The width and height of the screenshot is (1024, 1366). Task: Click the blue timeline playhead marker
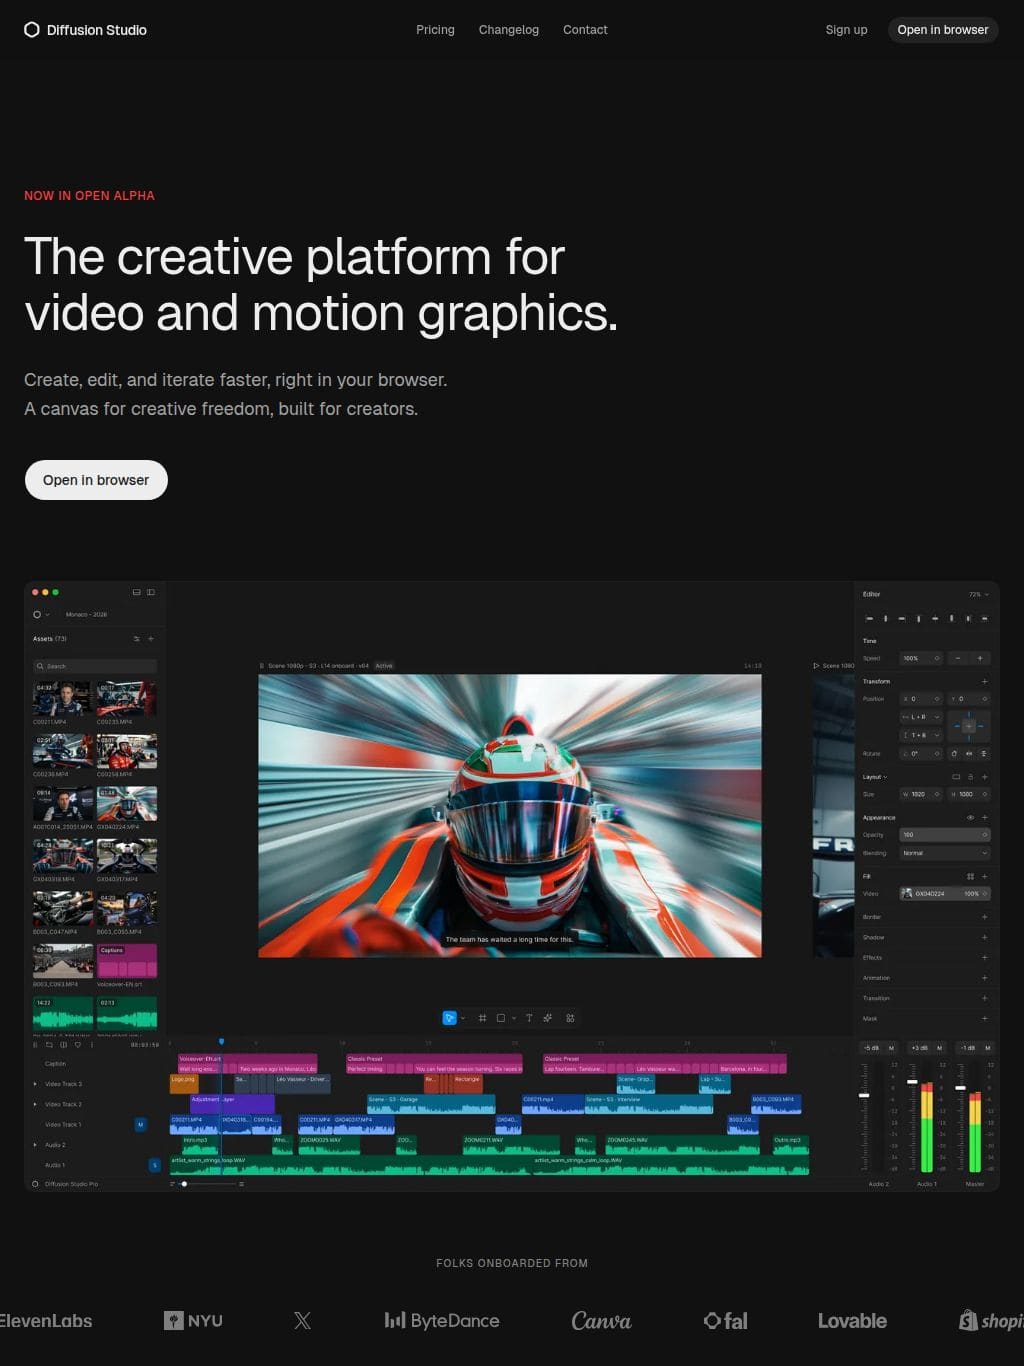221,1042
